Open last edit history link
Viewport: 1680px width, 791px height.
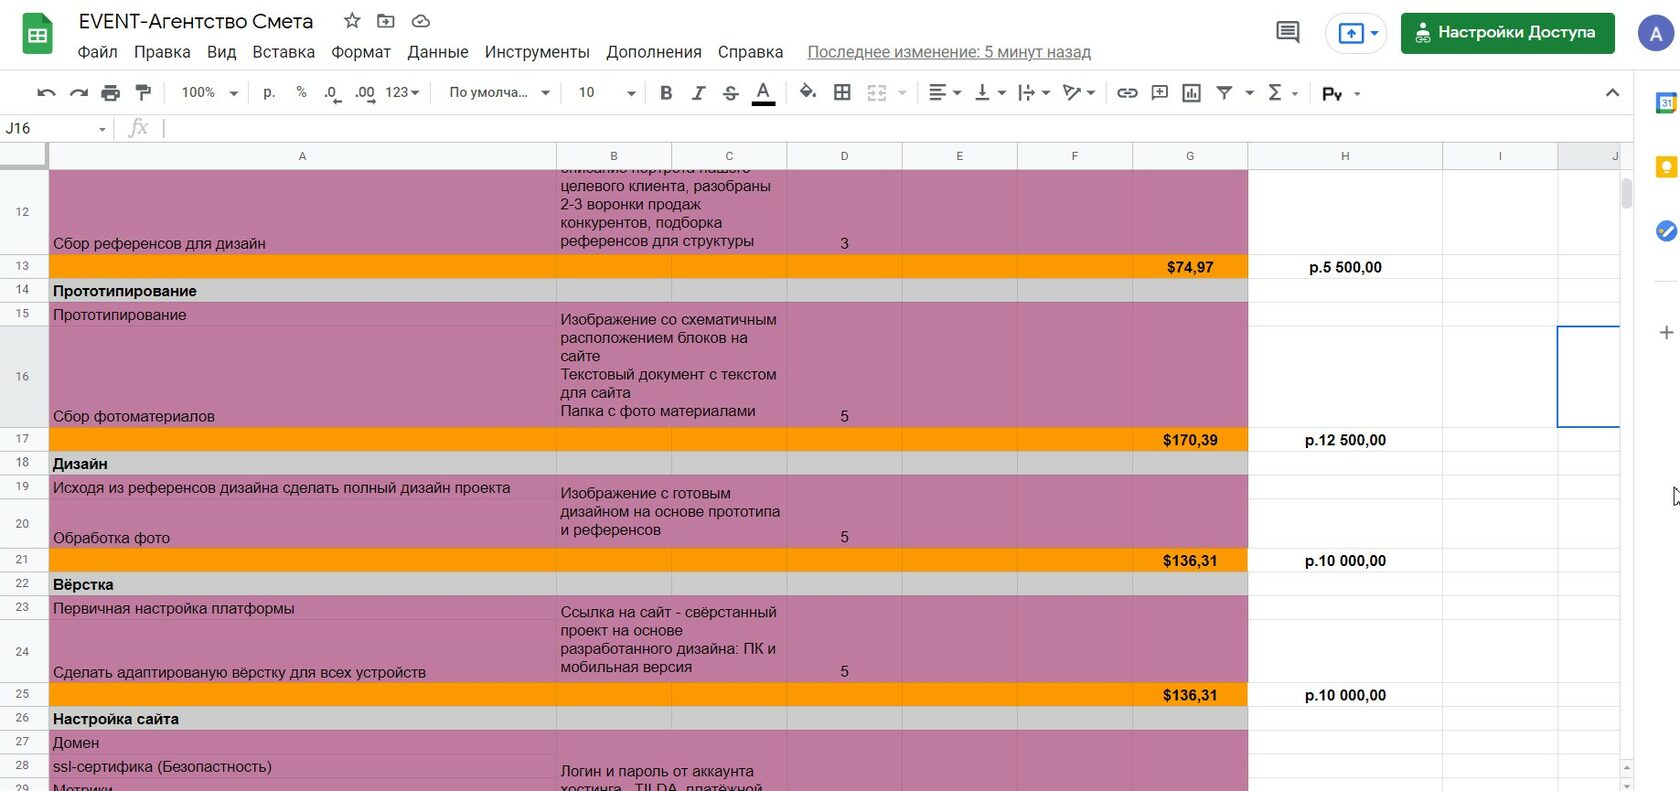(949, 52)
